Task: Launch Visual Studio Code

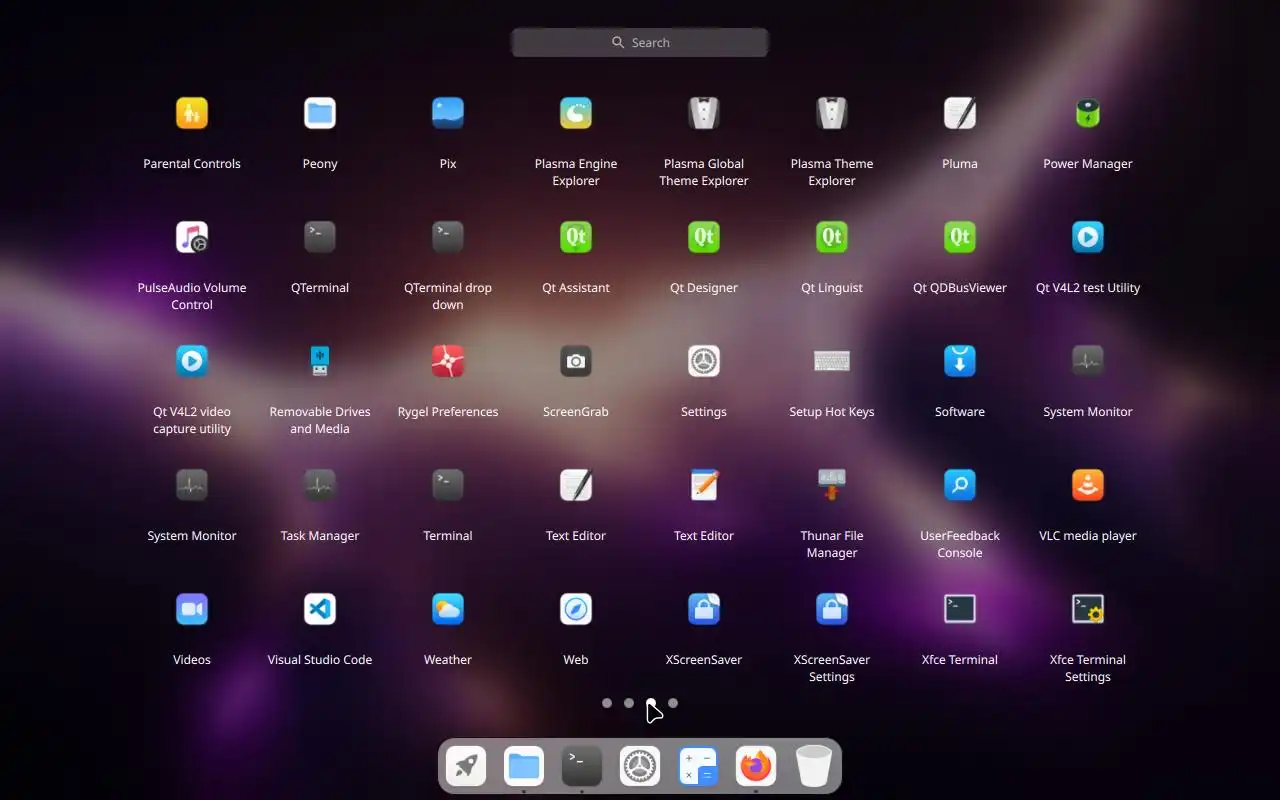Action: (x=320, y=609)
